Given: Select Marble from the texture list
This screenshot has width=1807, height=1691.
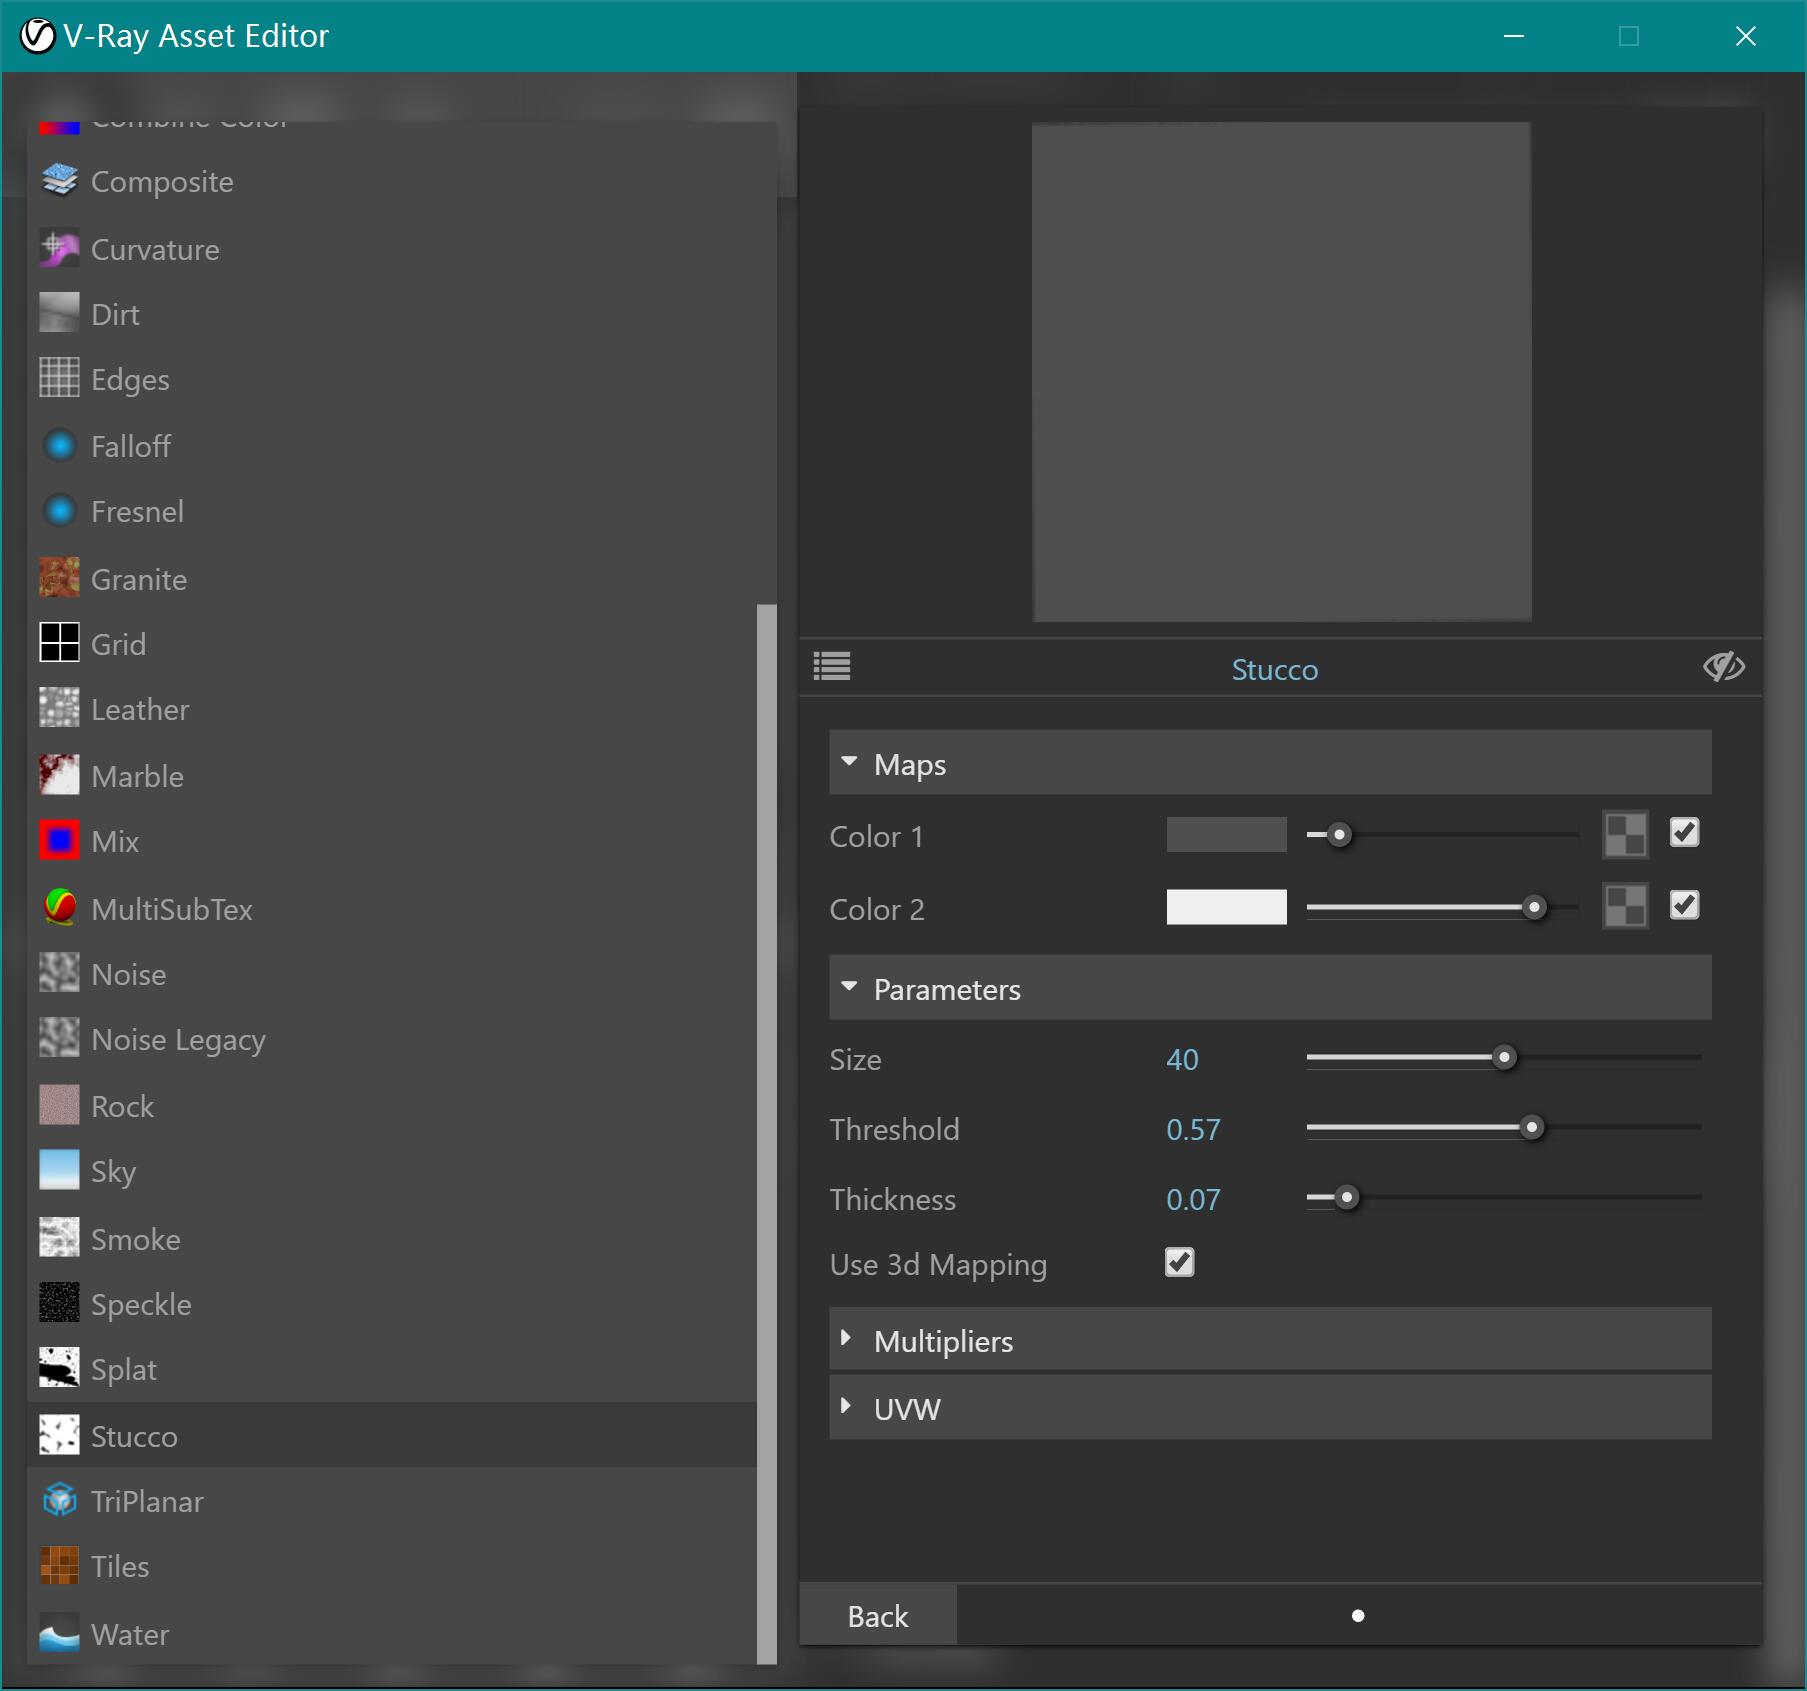Looking at the screenshot, I should point(137,776).
